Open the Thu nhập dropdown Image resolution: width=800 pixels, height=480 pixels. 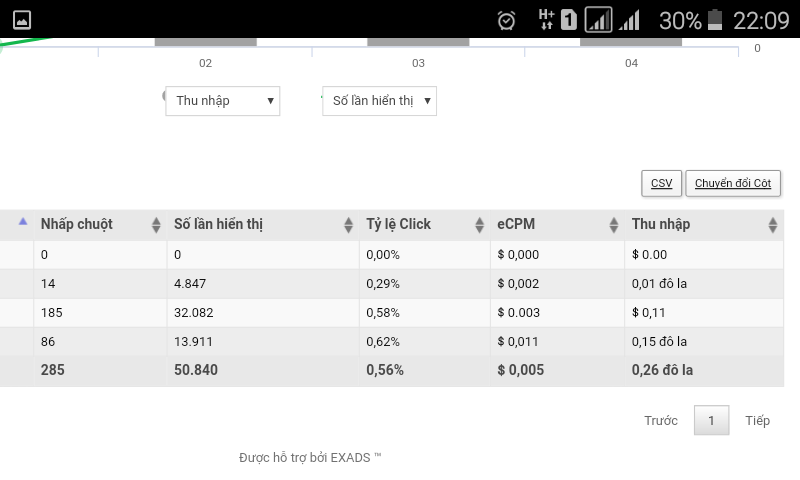point(223,101)
